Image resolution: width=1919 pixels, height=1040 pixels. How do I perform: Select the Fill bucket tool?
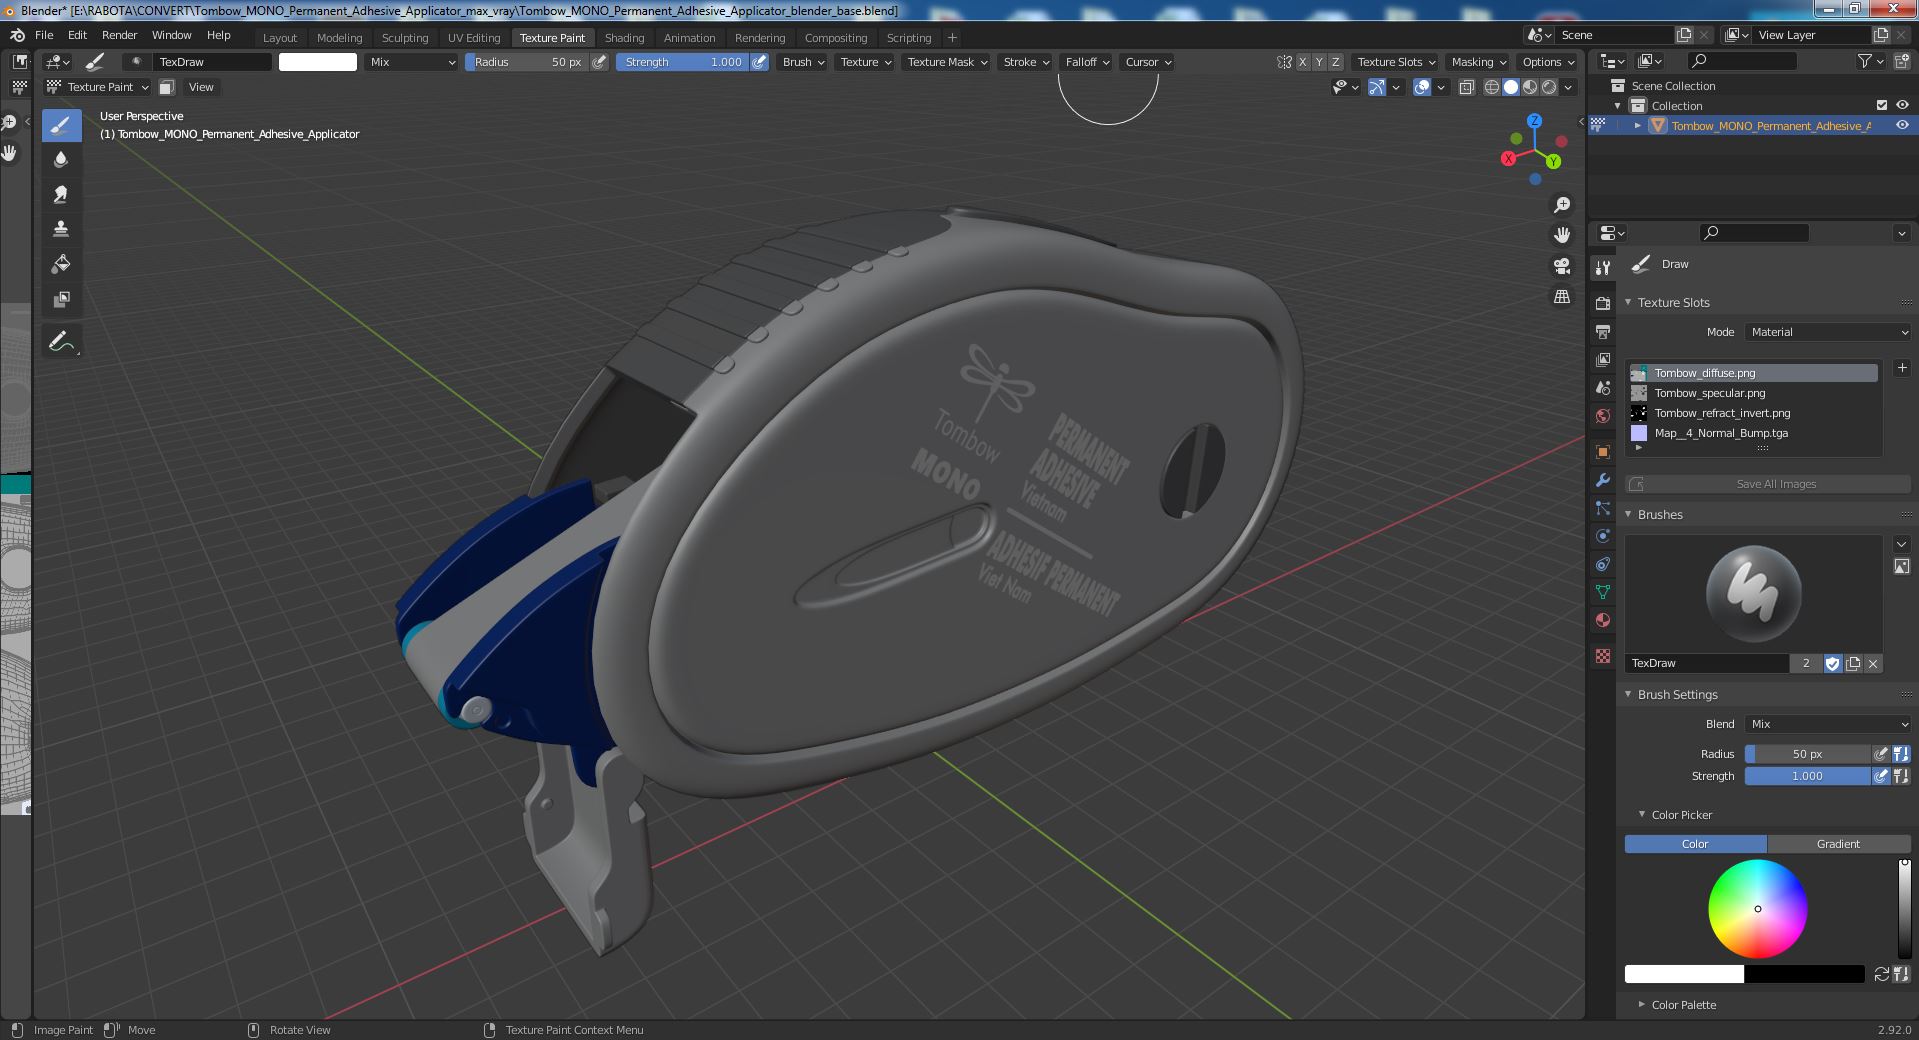tap(61, 265)
